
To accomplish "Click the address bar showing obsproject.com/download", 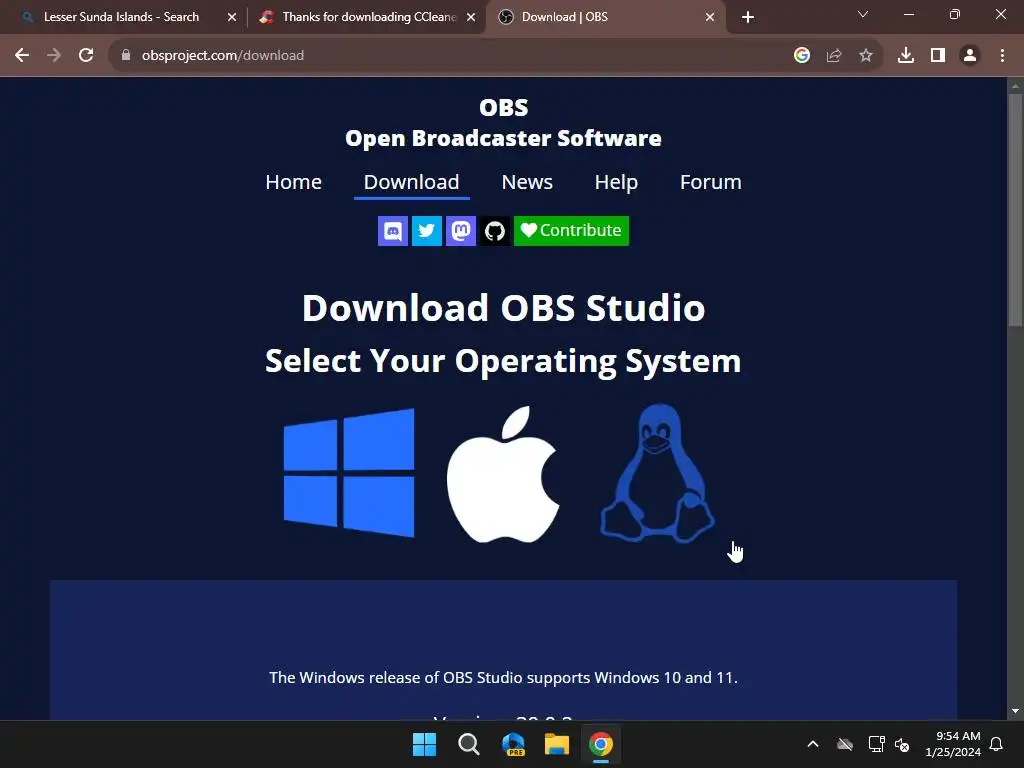I will [457, 56].
